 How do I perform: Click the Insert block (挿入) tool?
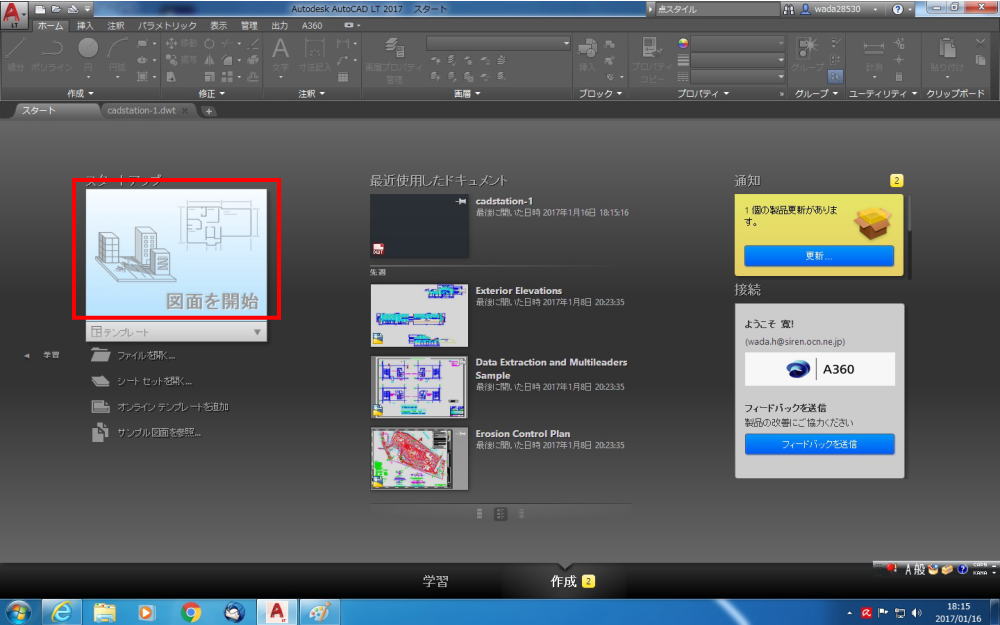pyautogui.click(x=587, y=54)
